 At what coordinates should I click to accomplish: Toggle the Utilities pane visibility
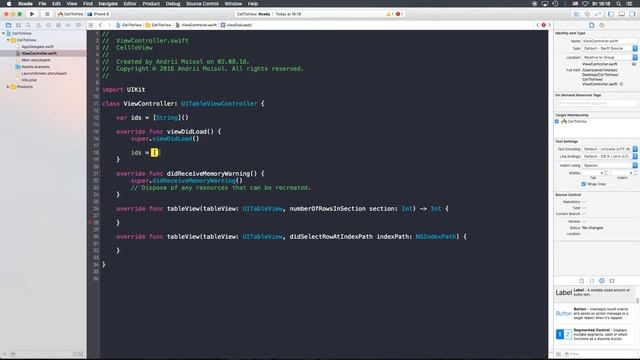[632, 14]
